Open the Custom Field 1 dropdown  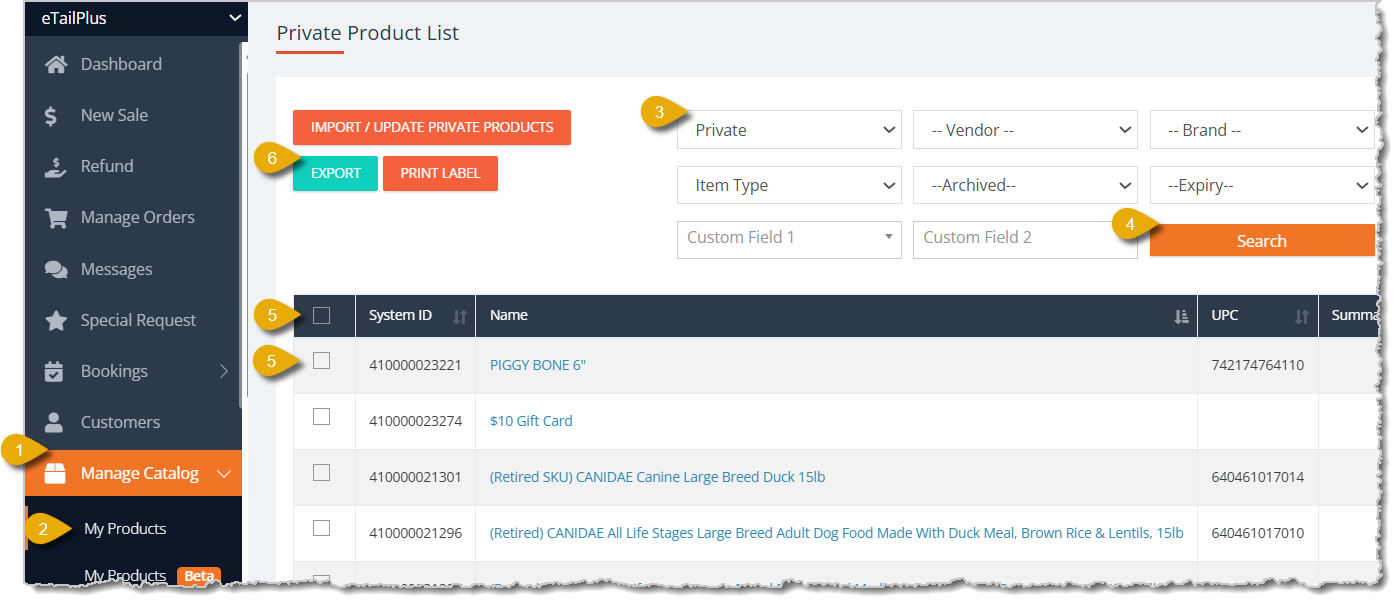pos(790,240)
